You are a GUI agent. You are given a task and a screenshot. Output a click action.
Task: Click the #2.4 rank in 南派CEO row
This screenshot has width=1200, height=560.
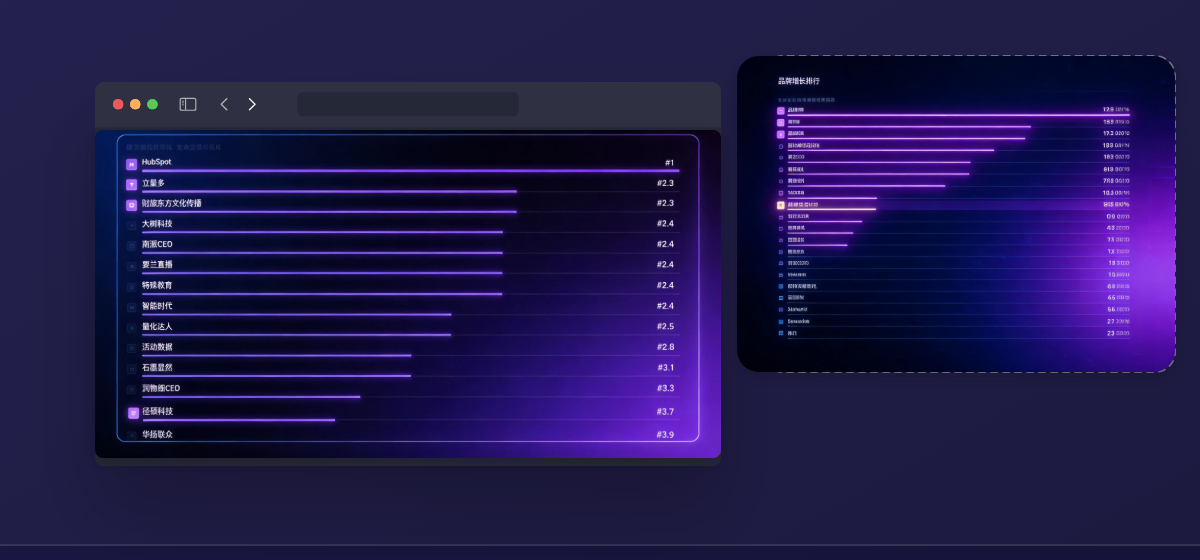point(665,244)
